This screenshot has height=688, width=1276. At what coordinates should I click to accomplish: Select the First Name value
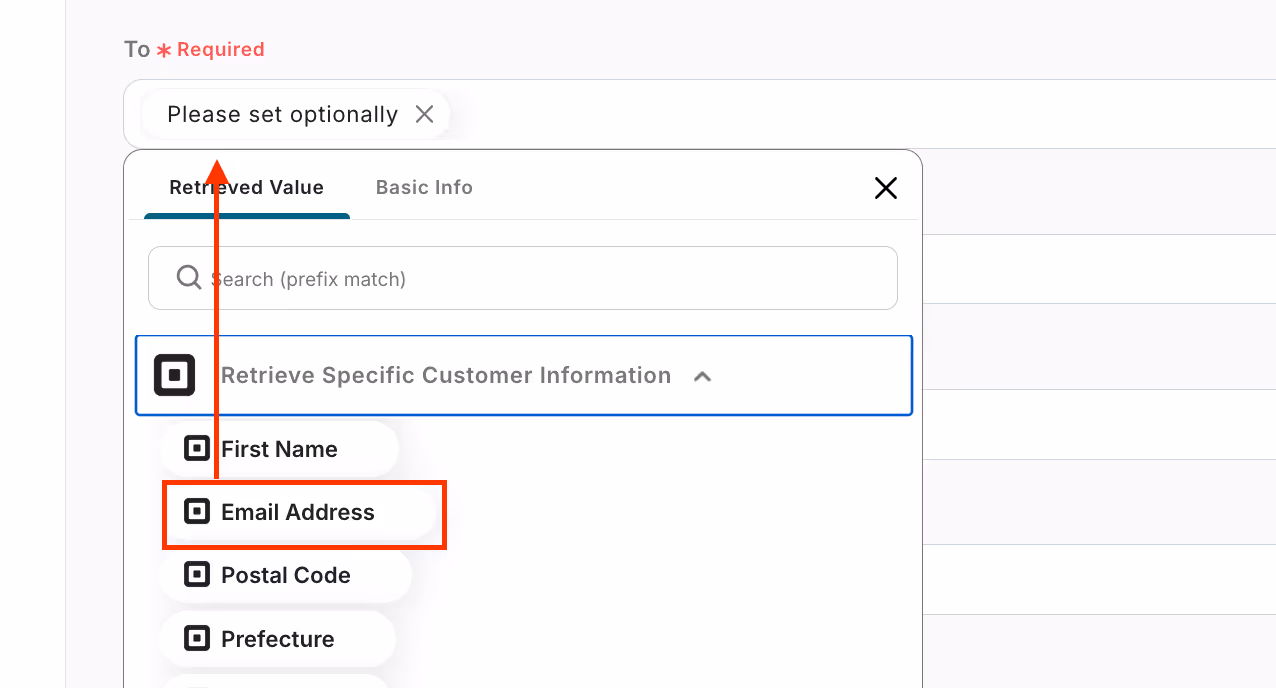(x=279, y=449)
